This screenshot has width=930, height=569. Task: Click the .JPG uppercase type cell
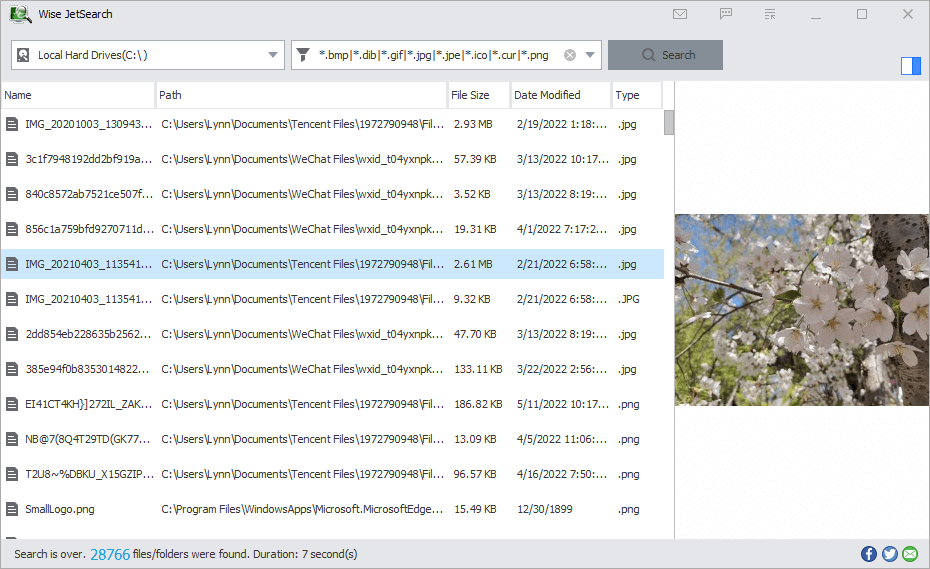coord(629,299)
